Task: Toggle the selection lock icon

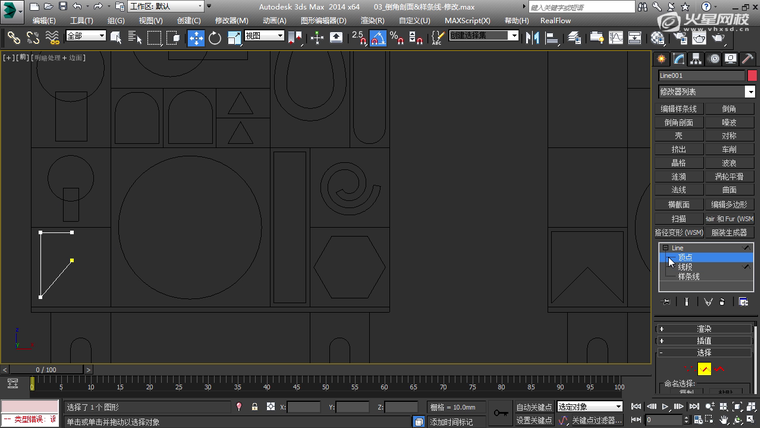Action: 255,407
